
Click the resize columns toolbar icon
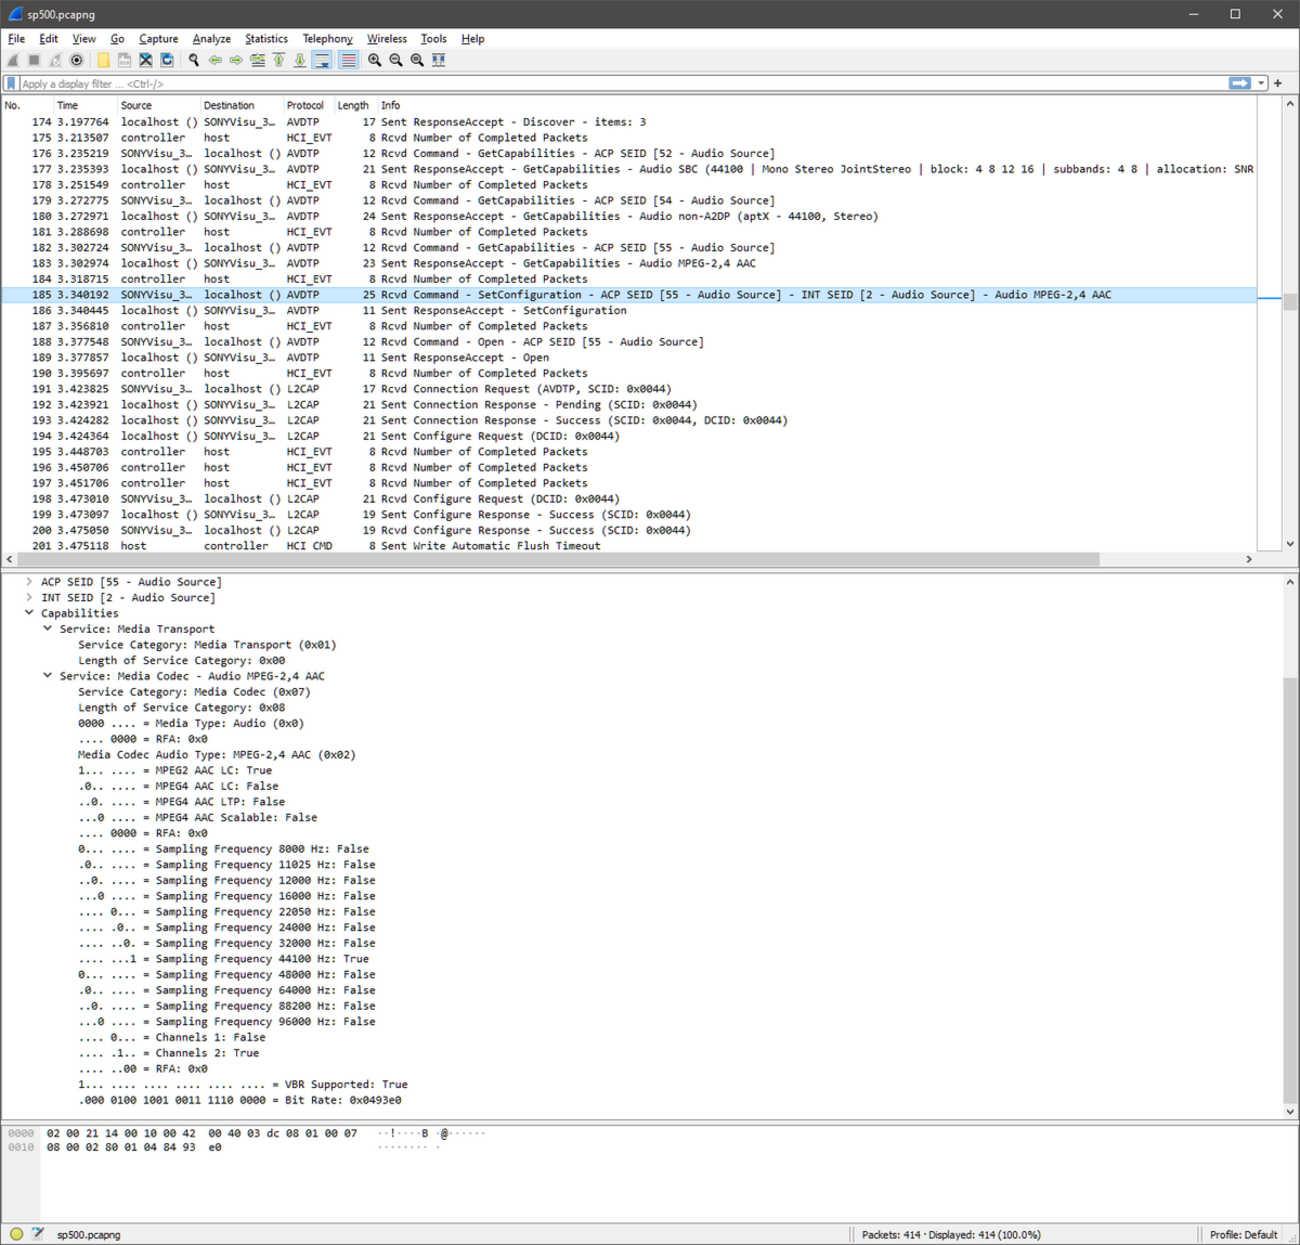(x=439, y=60)
